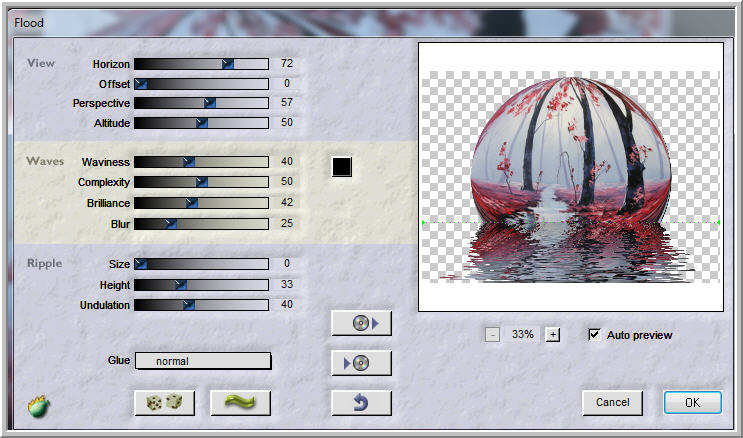Click the Waviness value field
Viewport: 743px width, 438px height.
(287, 161)
